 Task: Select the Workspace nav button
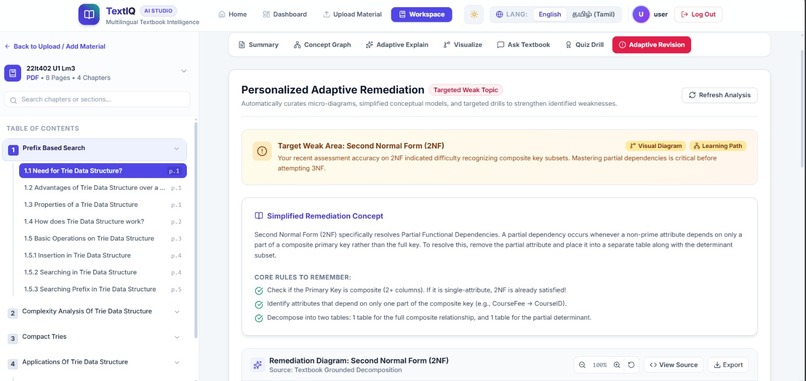tap(422, 14)
